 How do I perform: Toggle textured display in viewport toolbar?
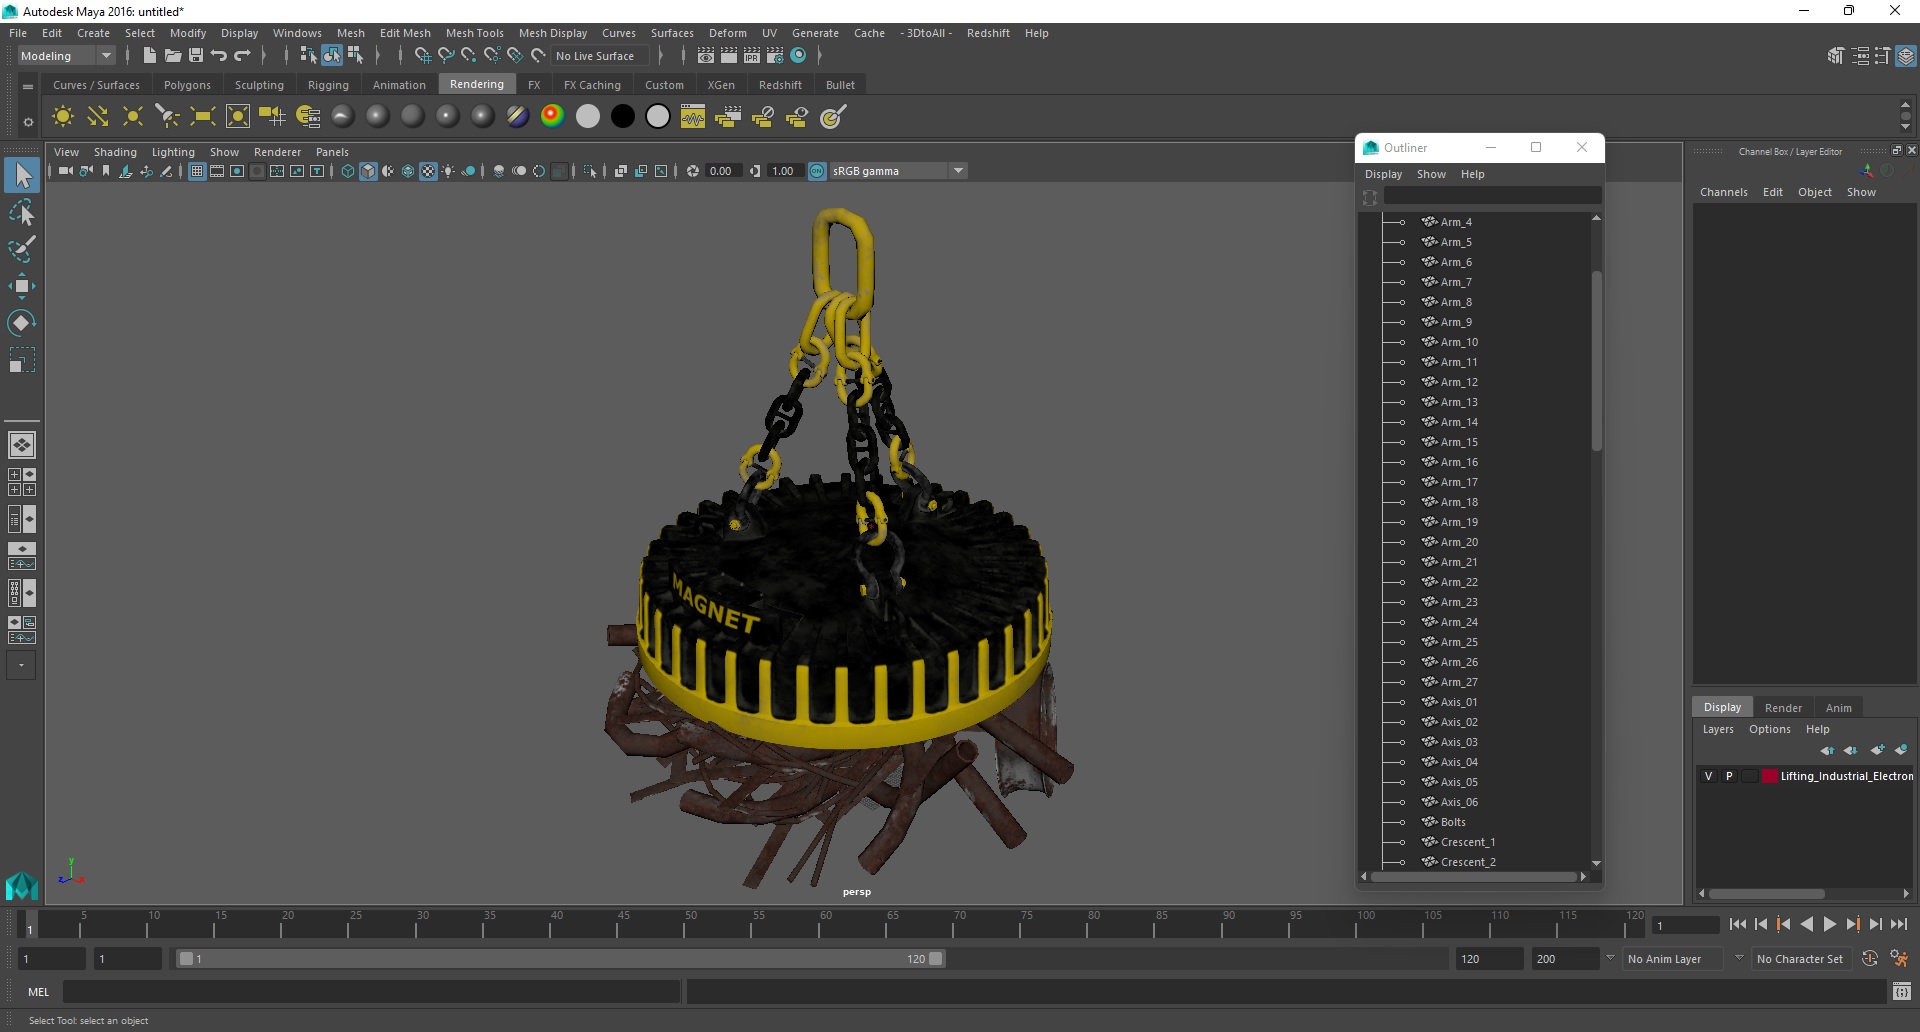(x=428, y=171)
